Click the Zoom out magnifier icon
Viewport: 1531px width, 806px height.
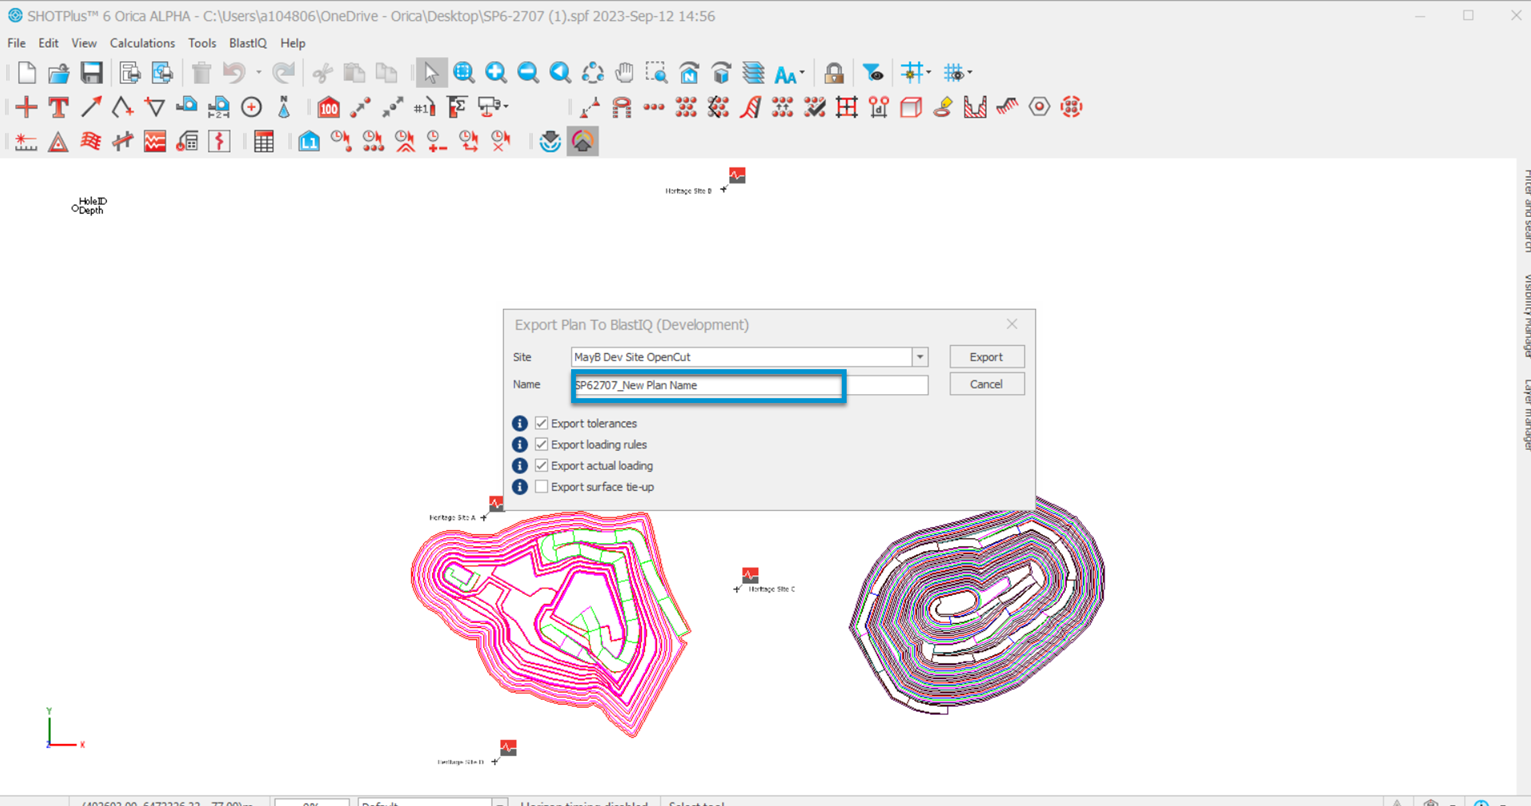(x=528, y=73)
